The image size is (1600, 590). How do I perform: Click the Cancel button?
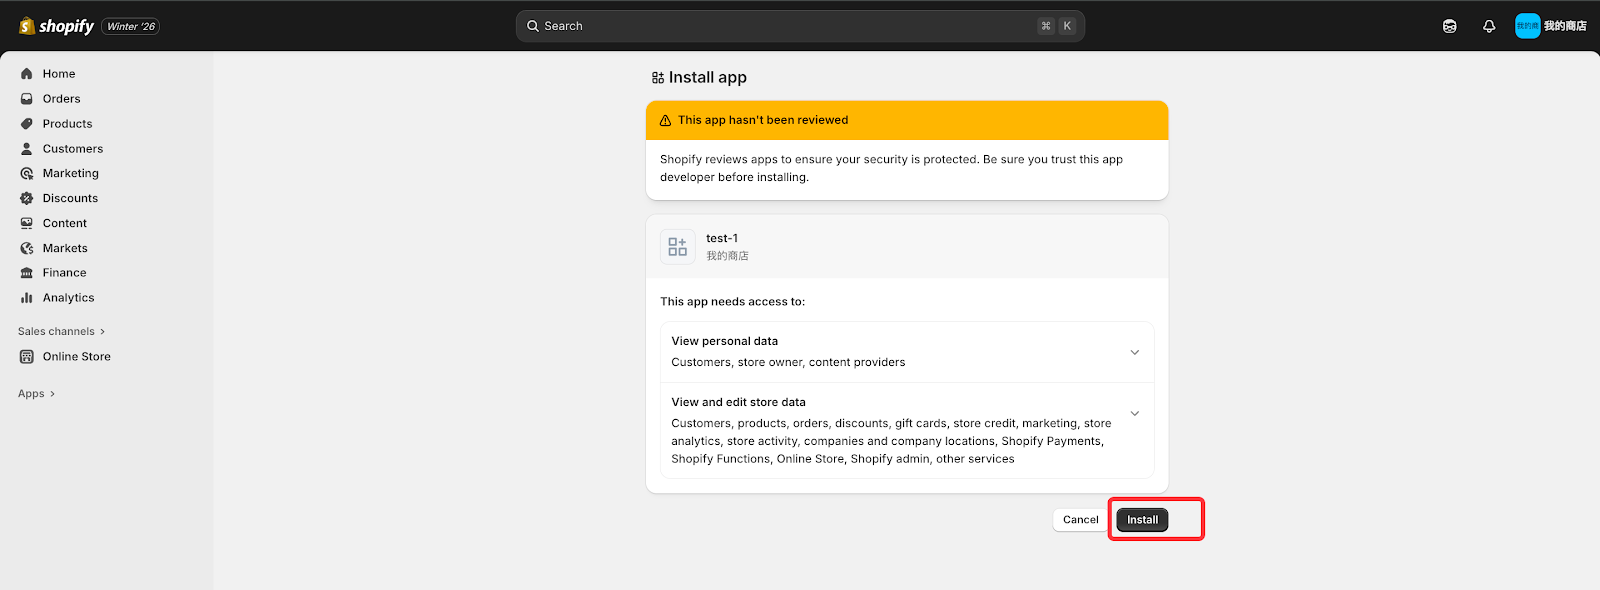click(x=1080, y=520)
